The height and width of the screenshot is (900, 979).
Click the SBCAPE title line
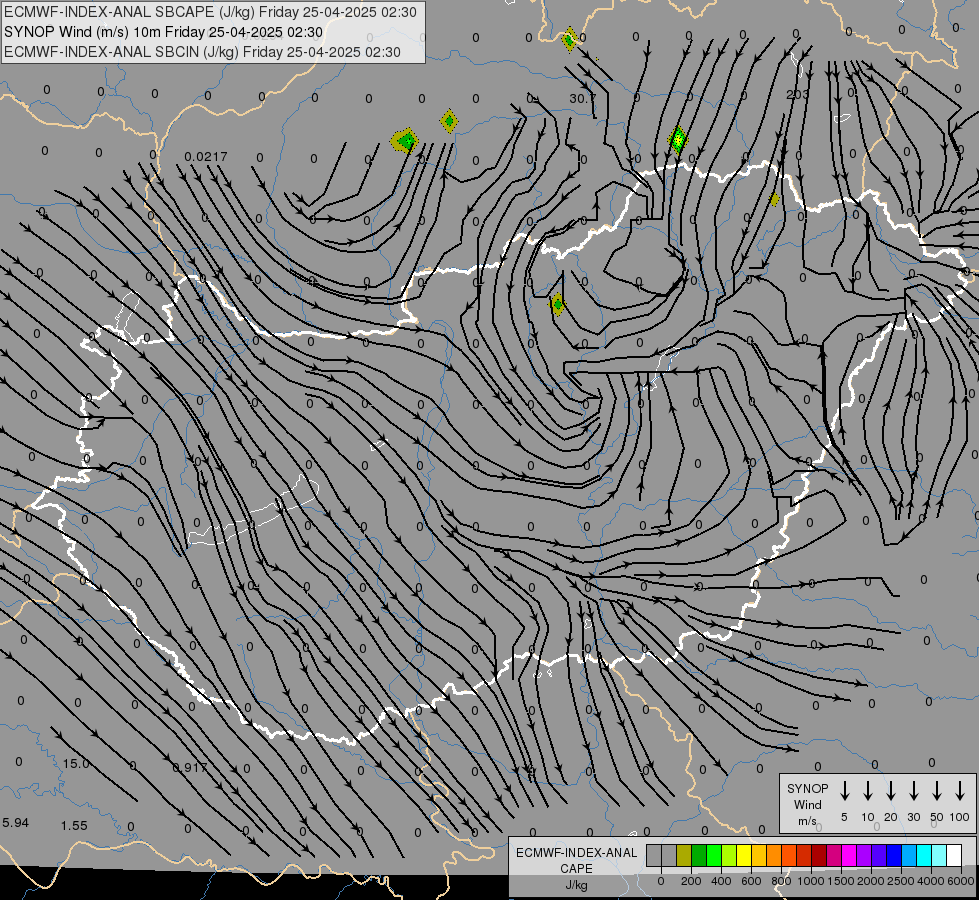(210, 12)
